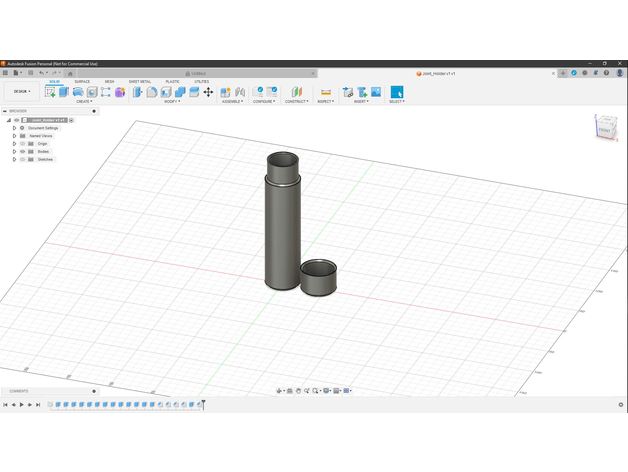The image size is (628, 472).
Task: Toggle visibility eye for Bodies folder
Action: click(22, 151)
